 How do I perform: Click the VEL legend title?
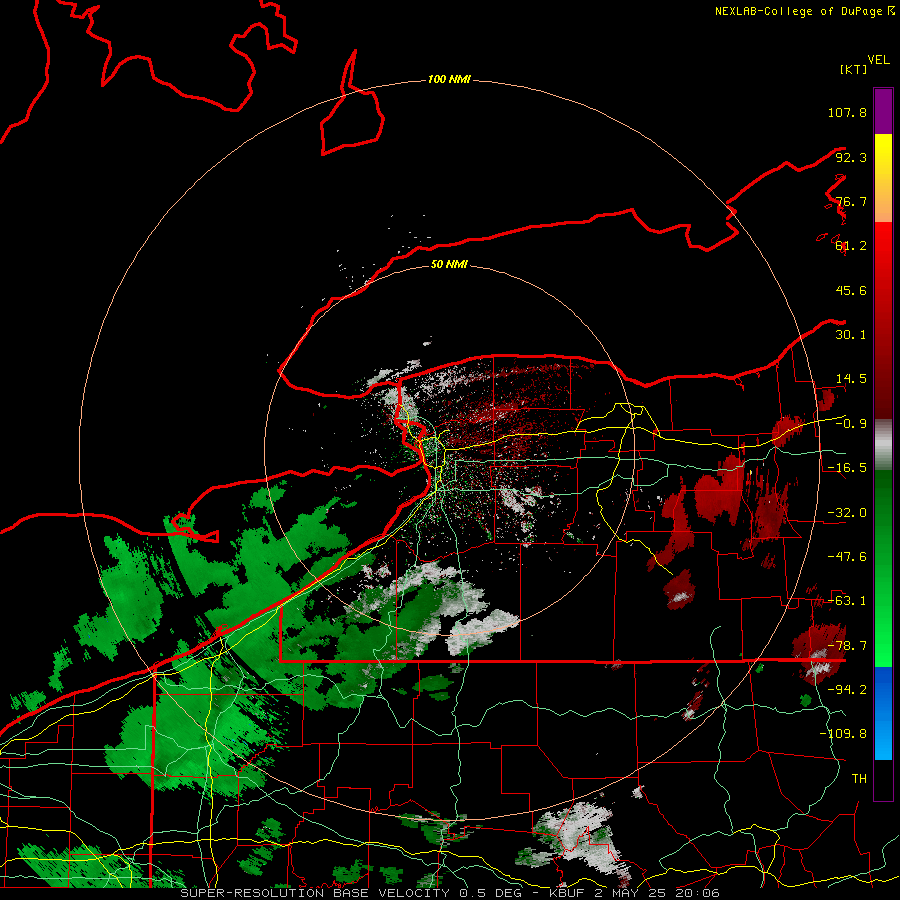click(x=878, y=60)
